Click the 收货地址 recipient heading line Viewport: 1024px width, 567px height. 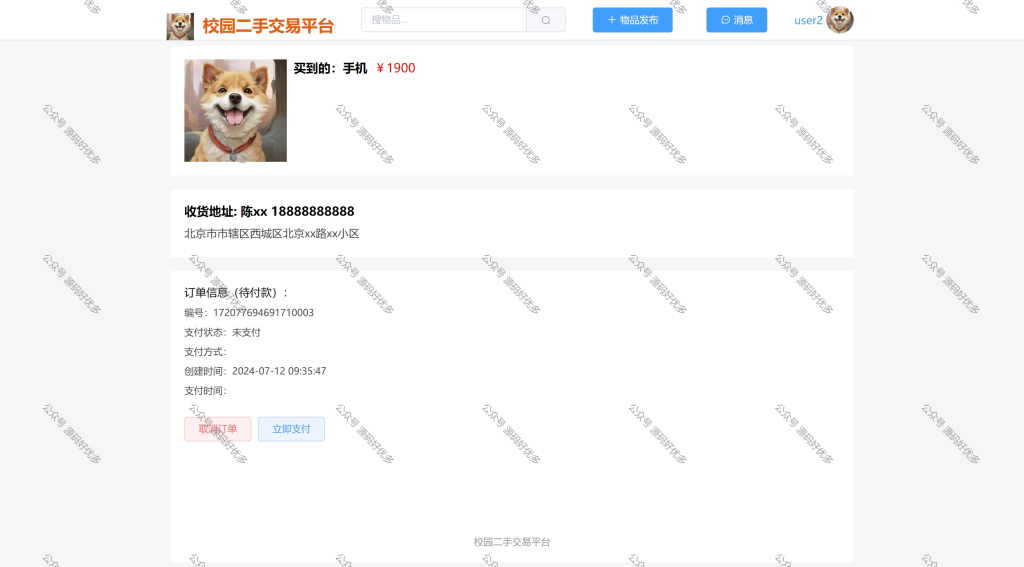click(x=269, y=212)
